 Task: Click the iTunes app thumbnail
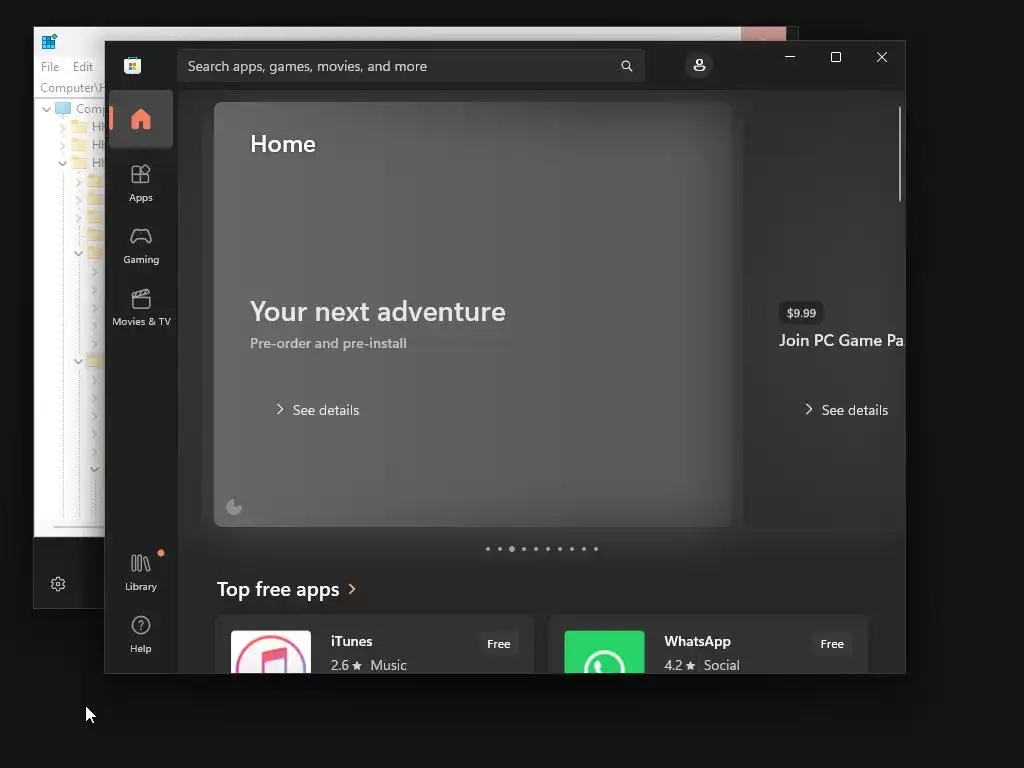271,652
